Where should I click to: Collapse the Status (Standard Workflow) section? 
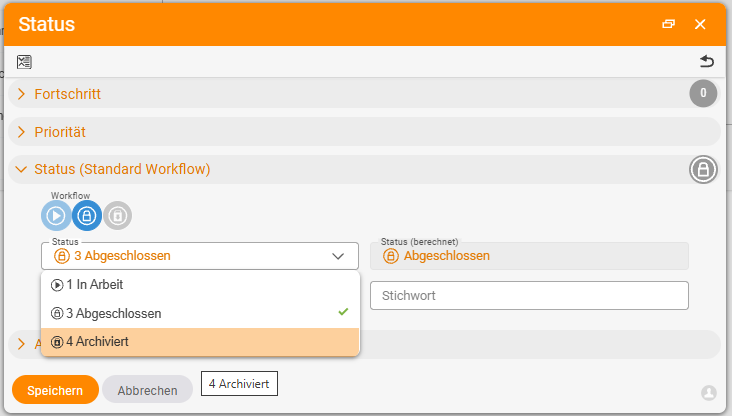21,169
